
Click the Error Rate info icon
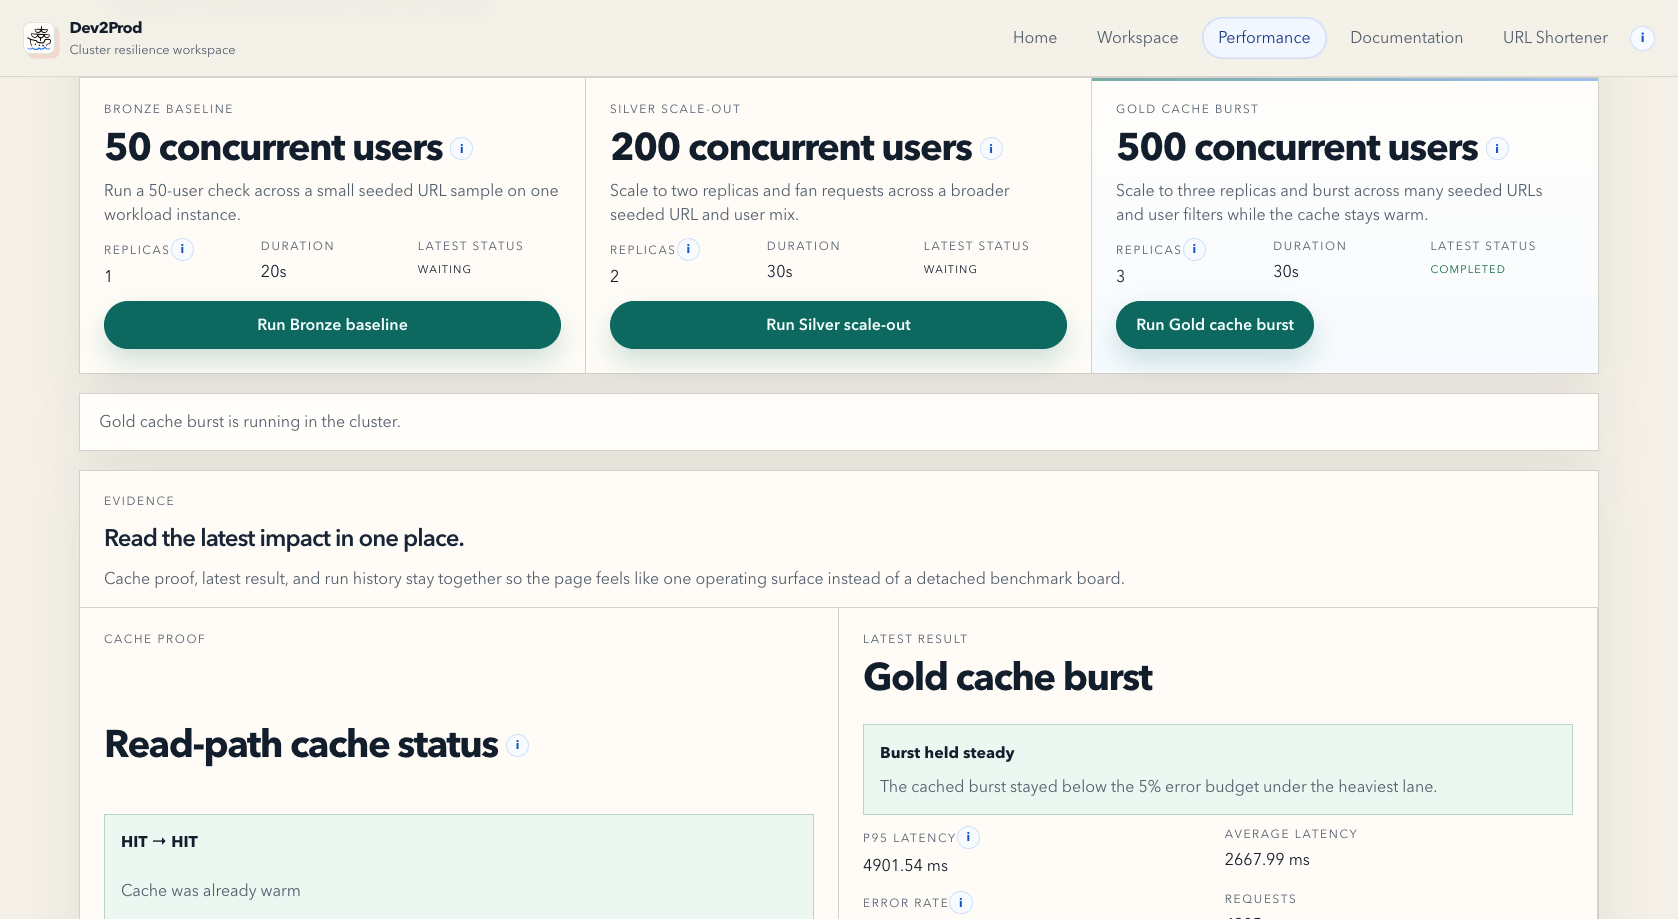(x=960, y=902)
